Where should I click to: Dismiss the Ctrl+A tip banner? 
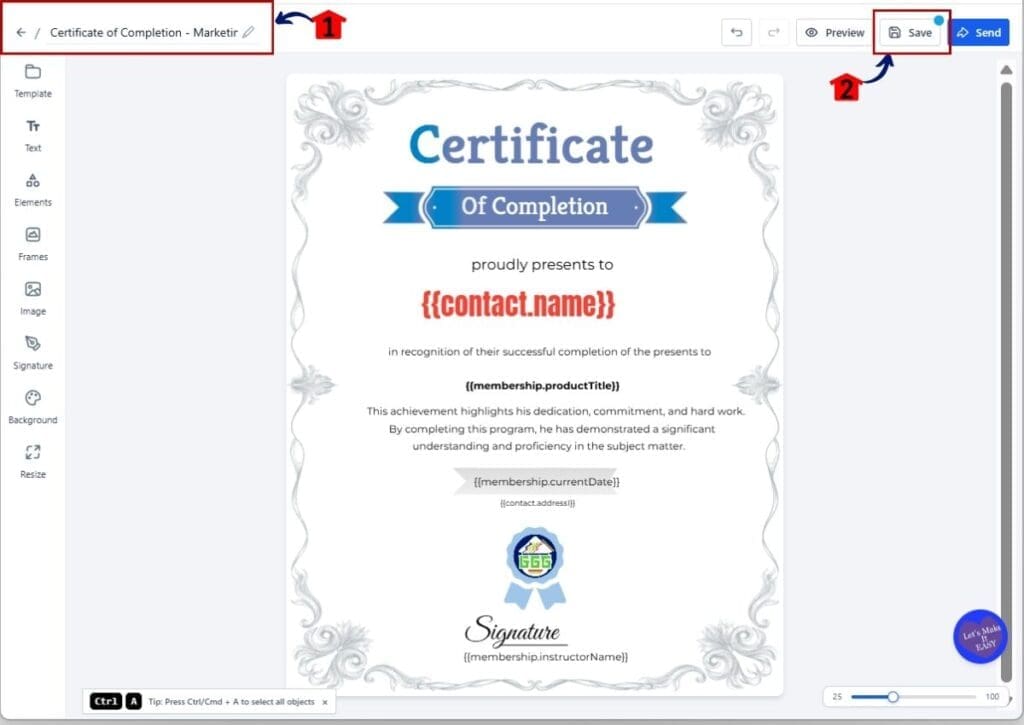click(324, 702)
